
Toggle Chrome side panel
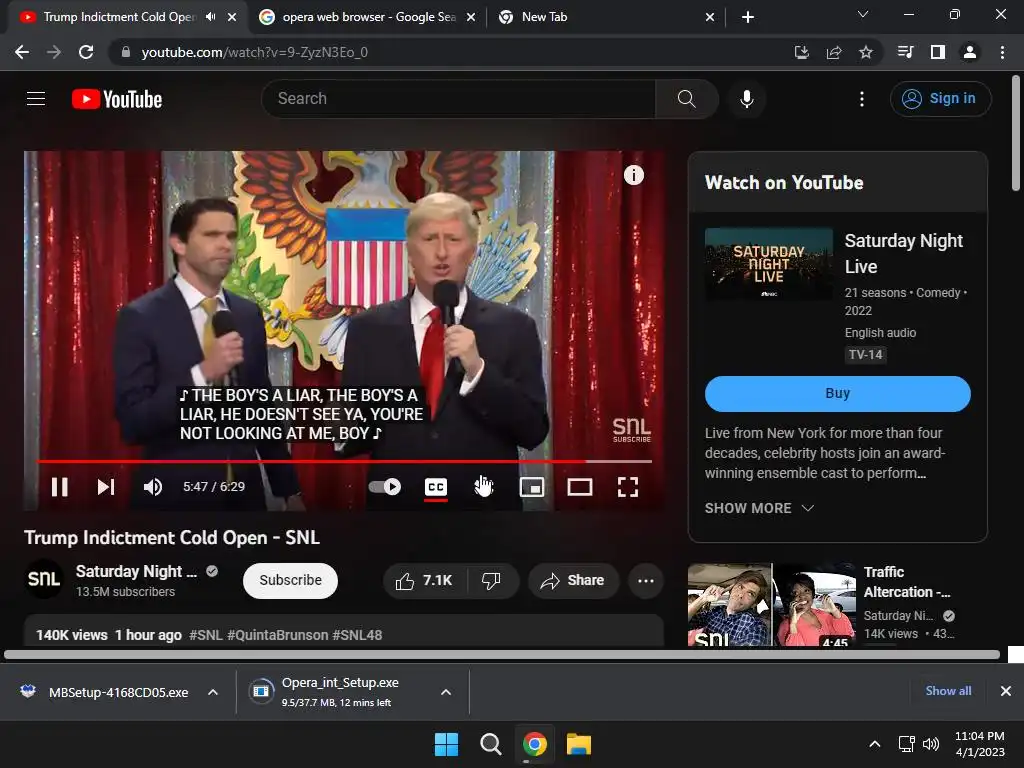coord(938,52)
